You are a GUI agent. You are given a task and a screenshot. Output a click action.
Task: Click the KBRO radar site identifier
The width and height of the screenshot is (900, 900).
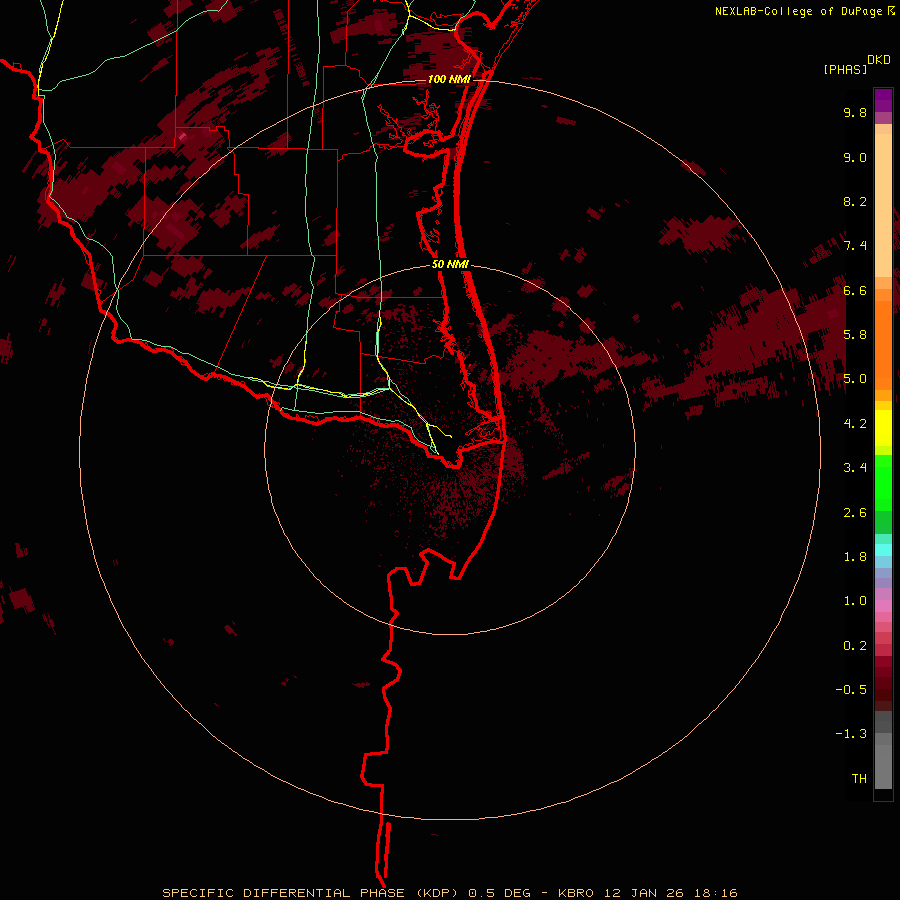point(577,893)
